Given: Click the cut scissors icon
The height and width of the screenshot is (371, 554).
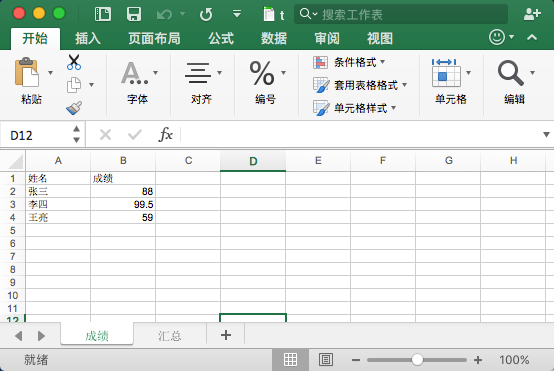Looking at the screenshot, I should coord(74,62).
